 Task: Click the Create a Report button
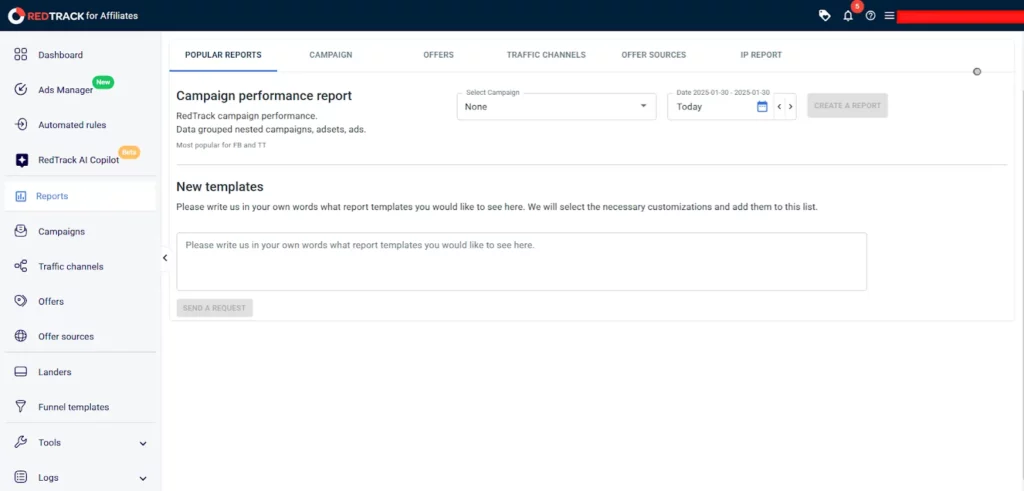coord(847,106)
